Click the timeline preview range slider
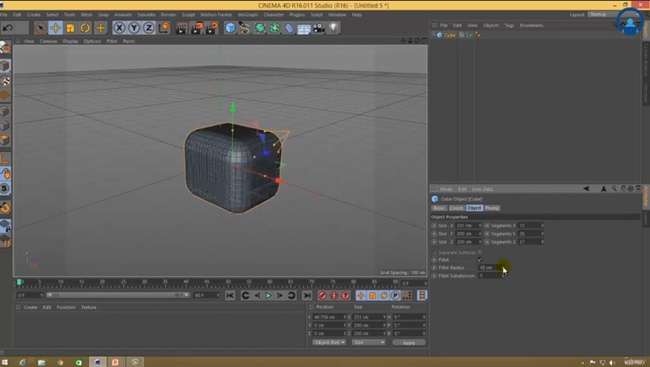Screen dimensions: 650x367 coord(118,295)
